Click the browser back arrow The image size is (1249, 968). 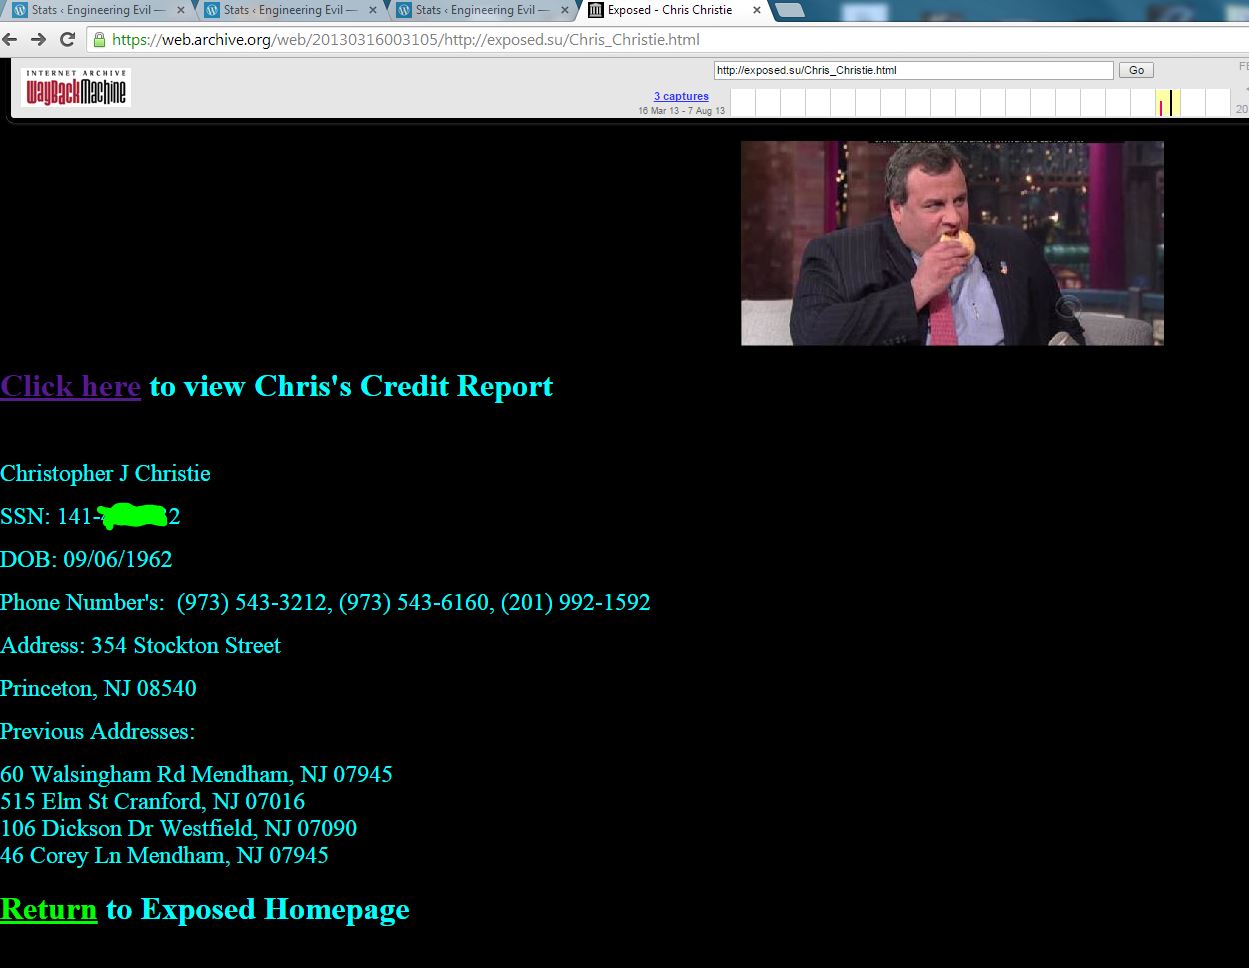(x=11, y=40)
